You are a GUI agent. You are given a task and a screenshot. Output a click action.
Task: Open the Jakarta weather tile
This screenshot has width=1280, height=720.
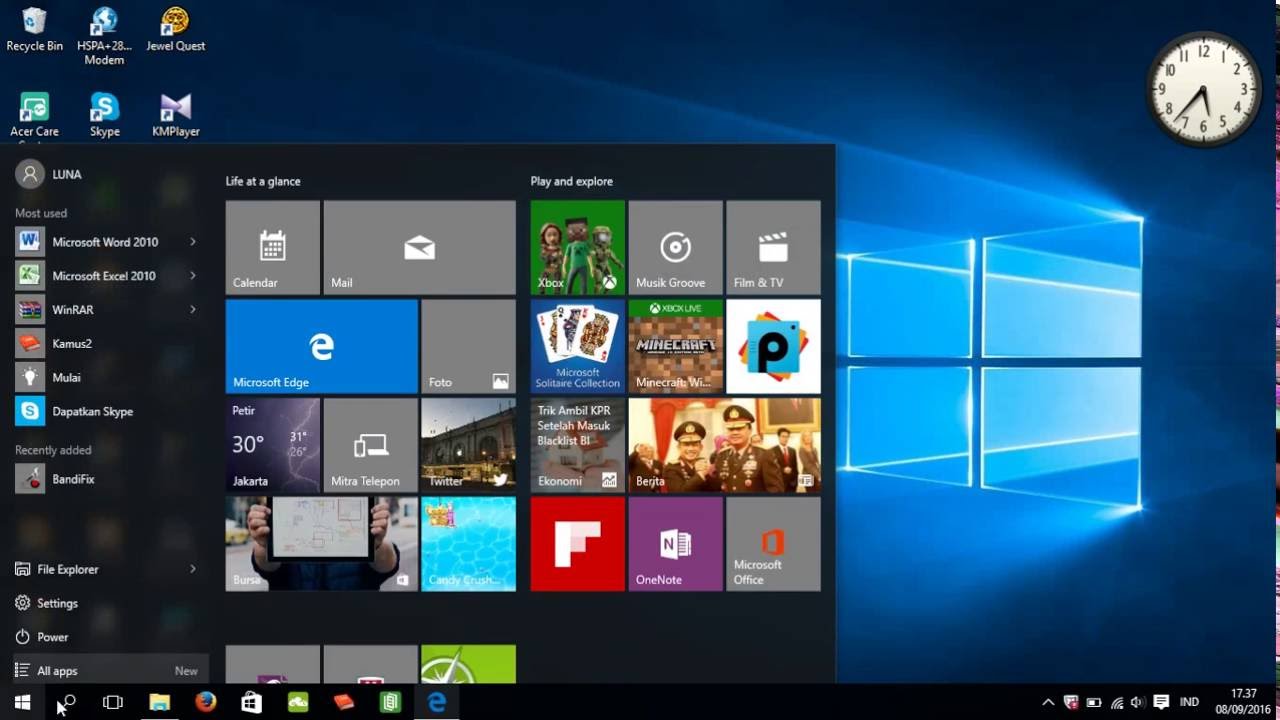(x=273, y=445)
